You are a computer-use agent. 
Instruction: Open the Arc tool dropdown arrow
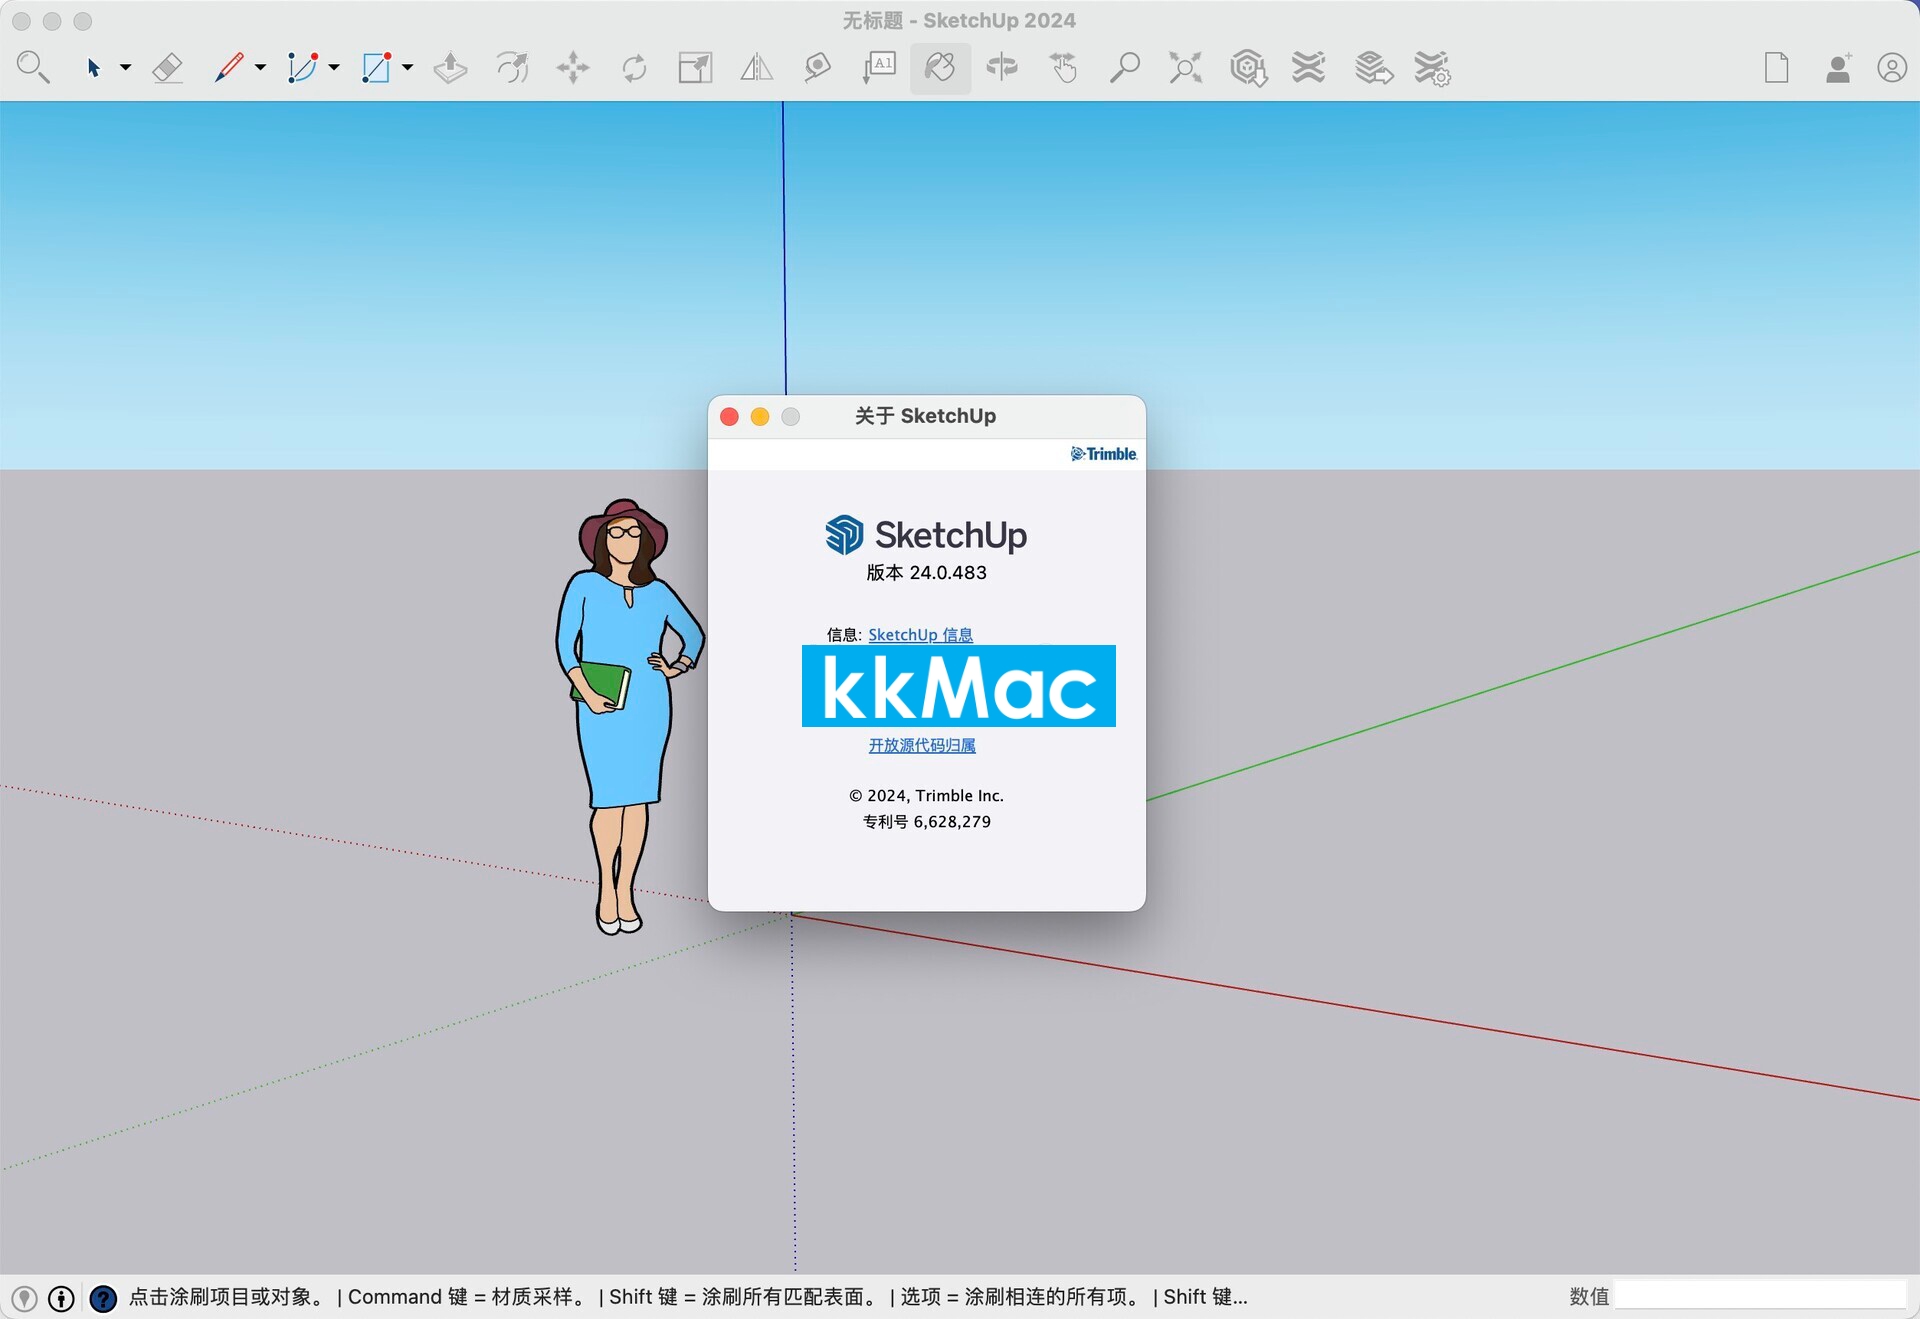334,68
